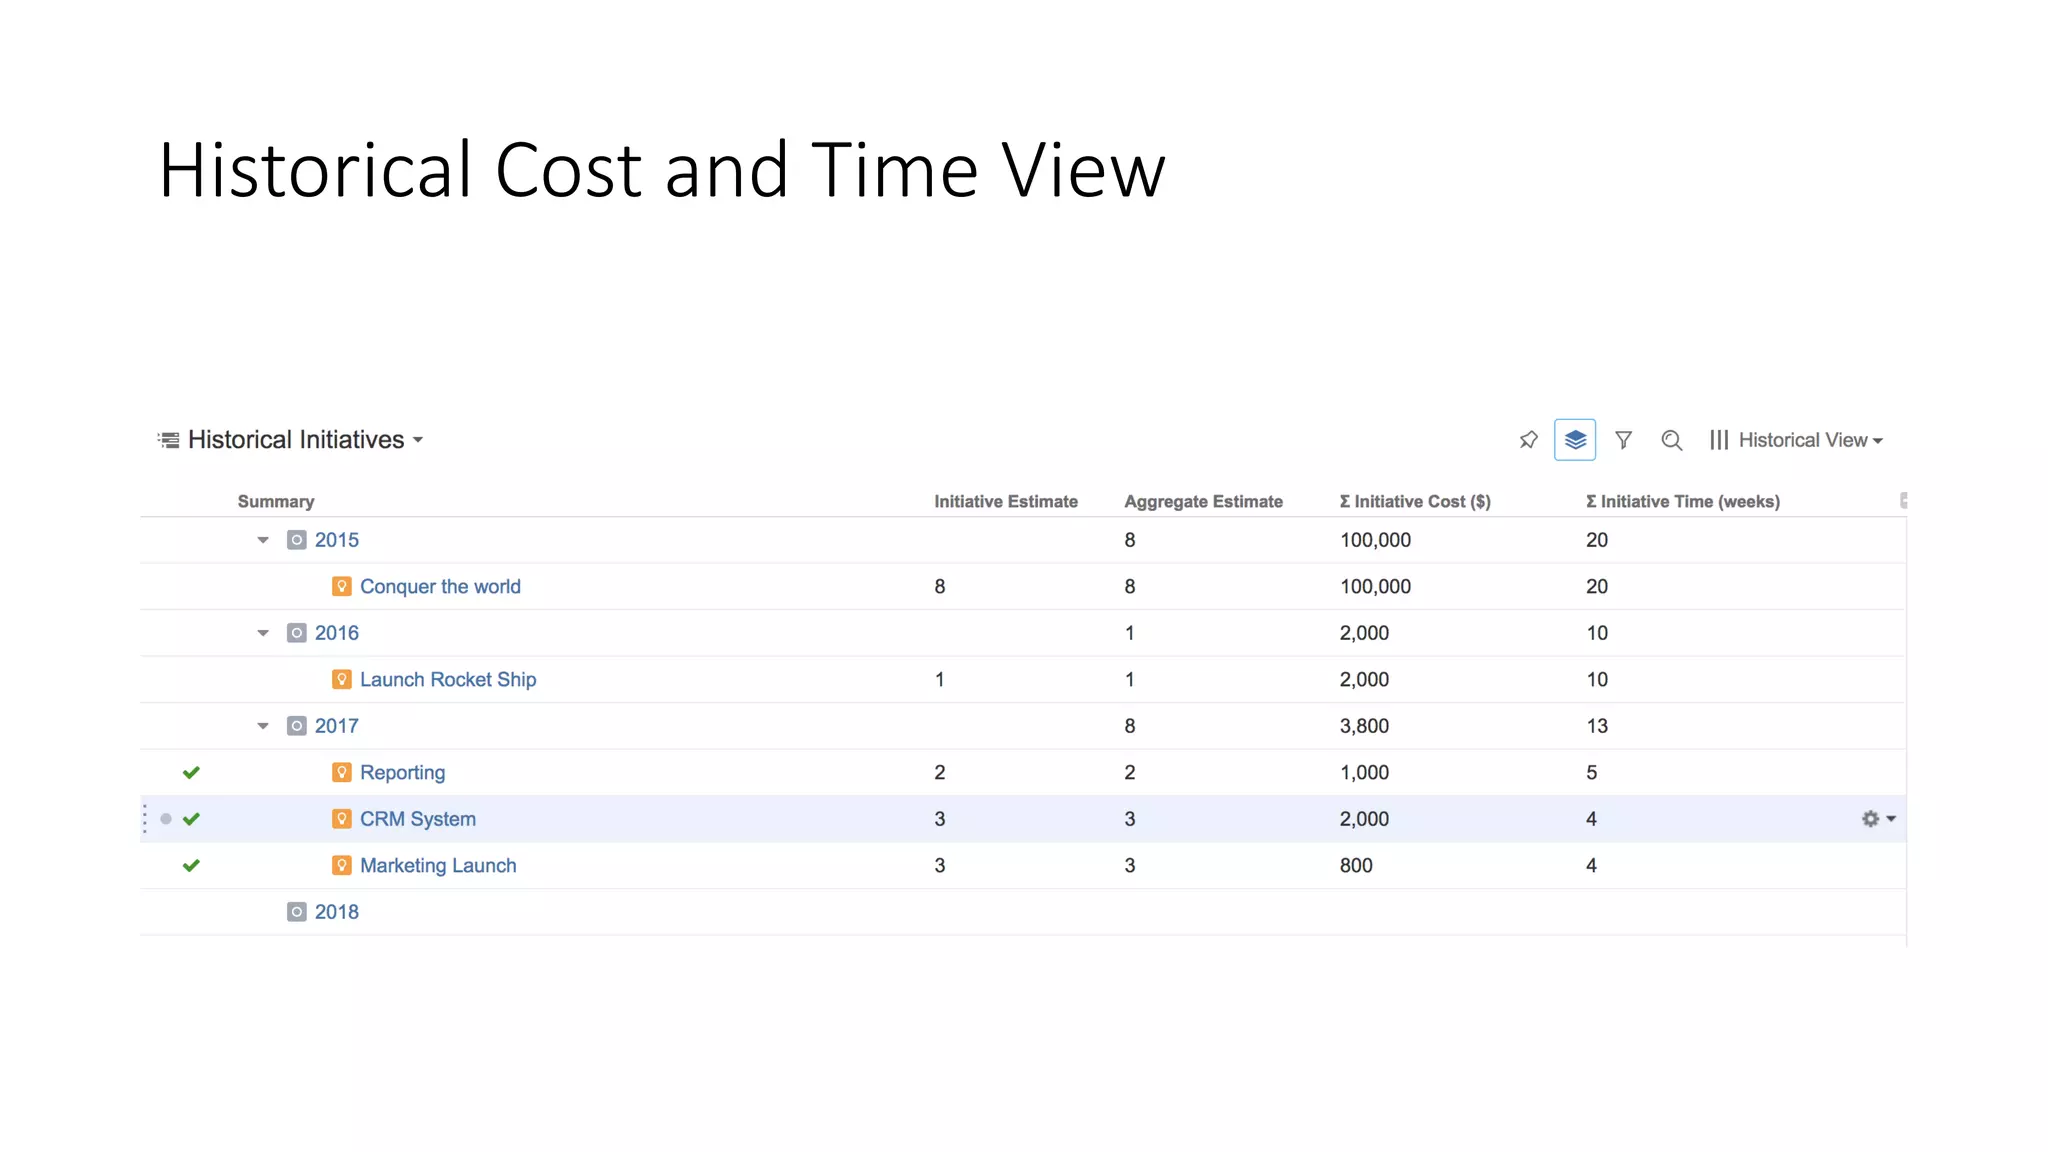Open the Launch Rocket Ship issue
The image size is (2048, 1152).
pyautogui.click(x=448, y=680)
